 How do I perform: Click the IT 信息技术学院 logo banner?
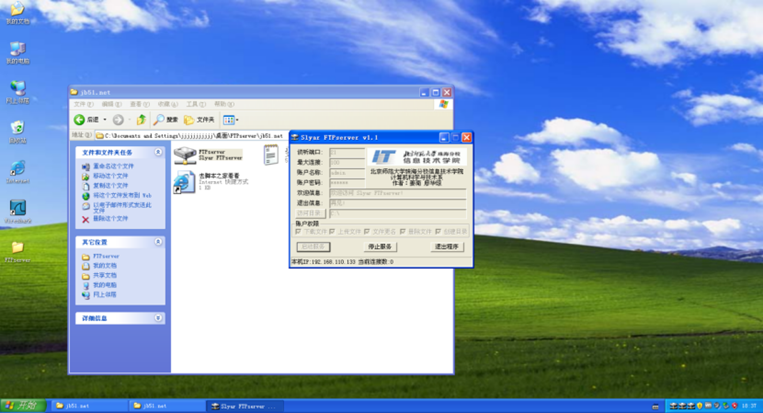(x=418, y=157)
